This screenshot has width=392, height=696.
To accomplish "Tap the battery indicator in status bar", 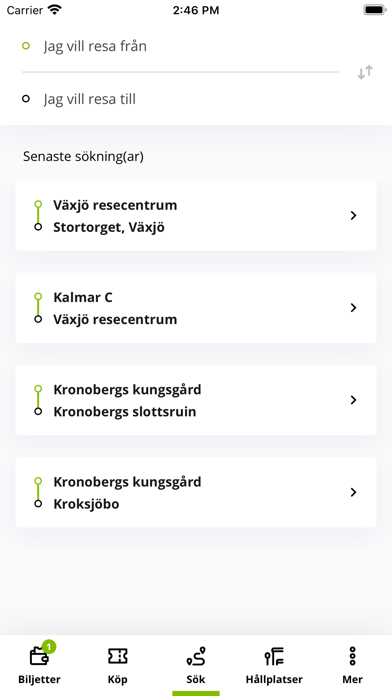I will (x=375, y=10).
